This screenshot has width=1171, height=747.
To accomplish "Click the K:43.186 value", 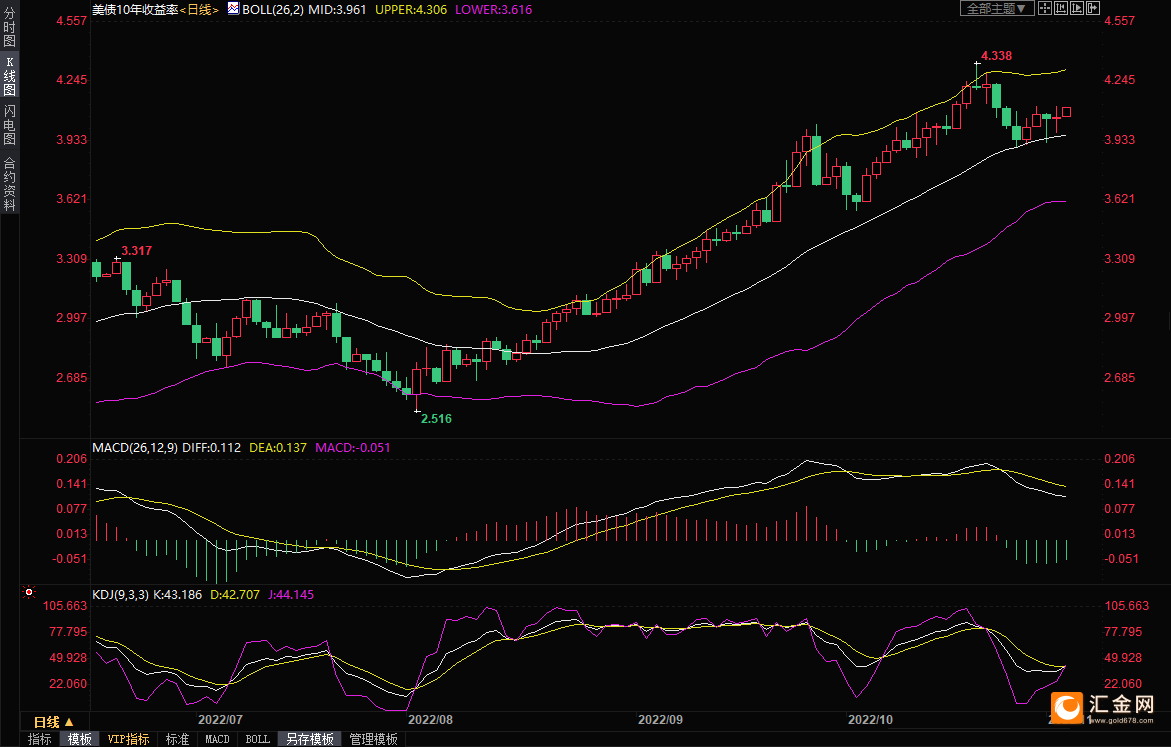I will click(178, 595).
